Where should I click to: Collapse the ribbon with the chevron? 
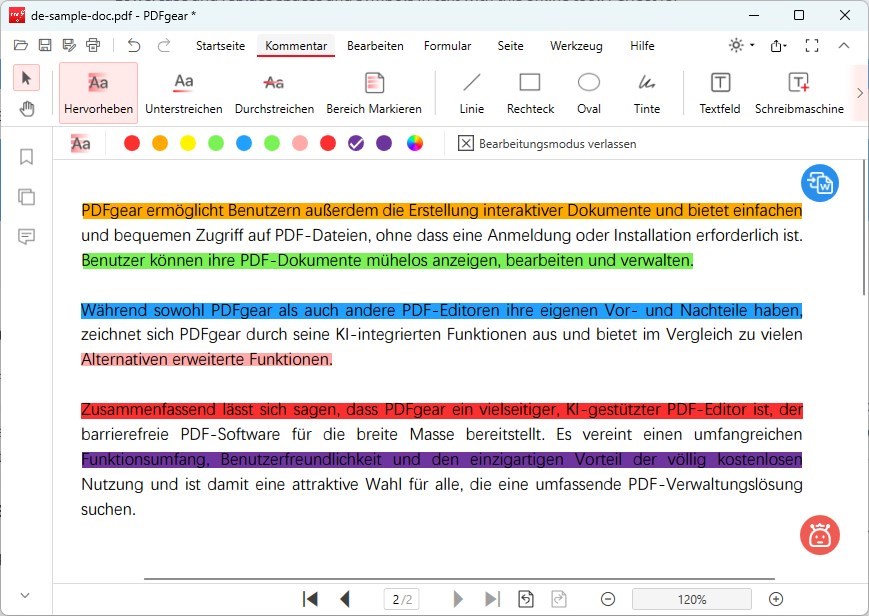click(x=844, y=45)
